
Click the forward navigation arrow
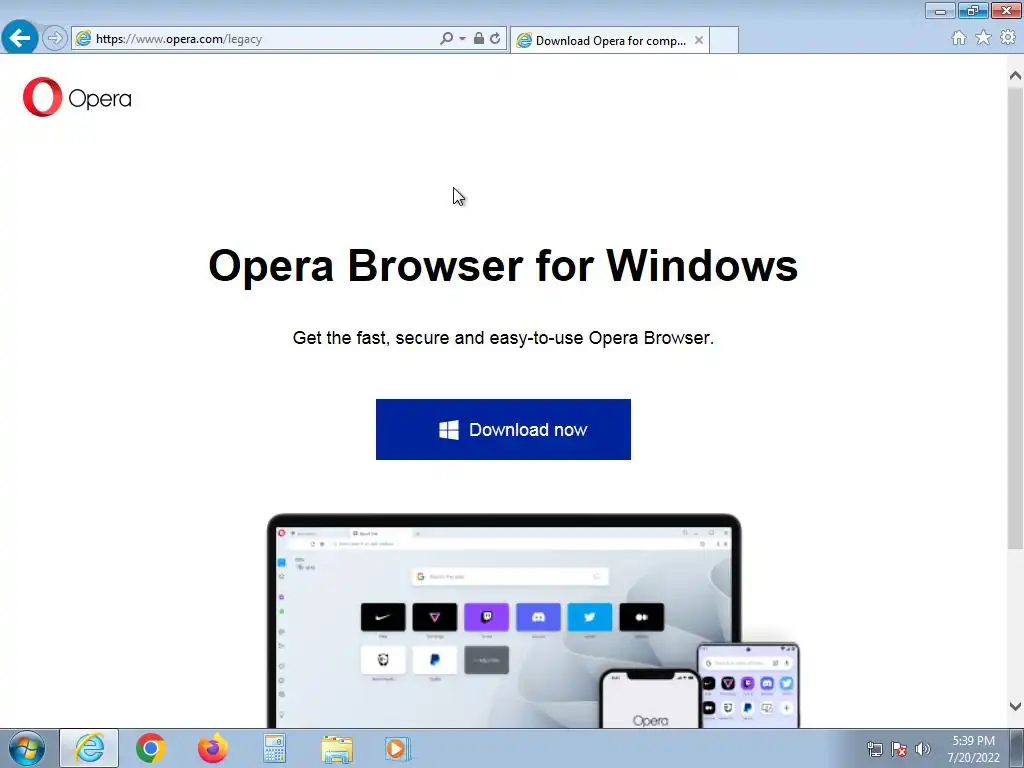[55, 39]
